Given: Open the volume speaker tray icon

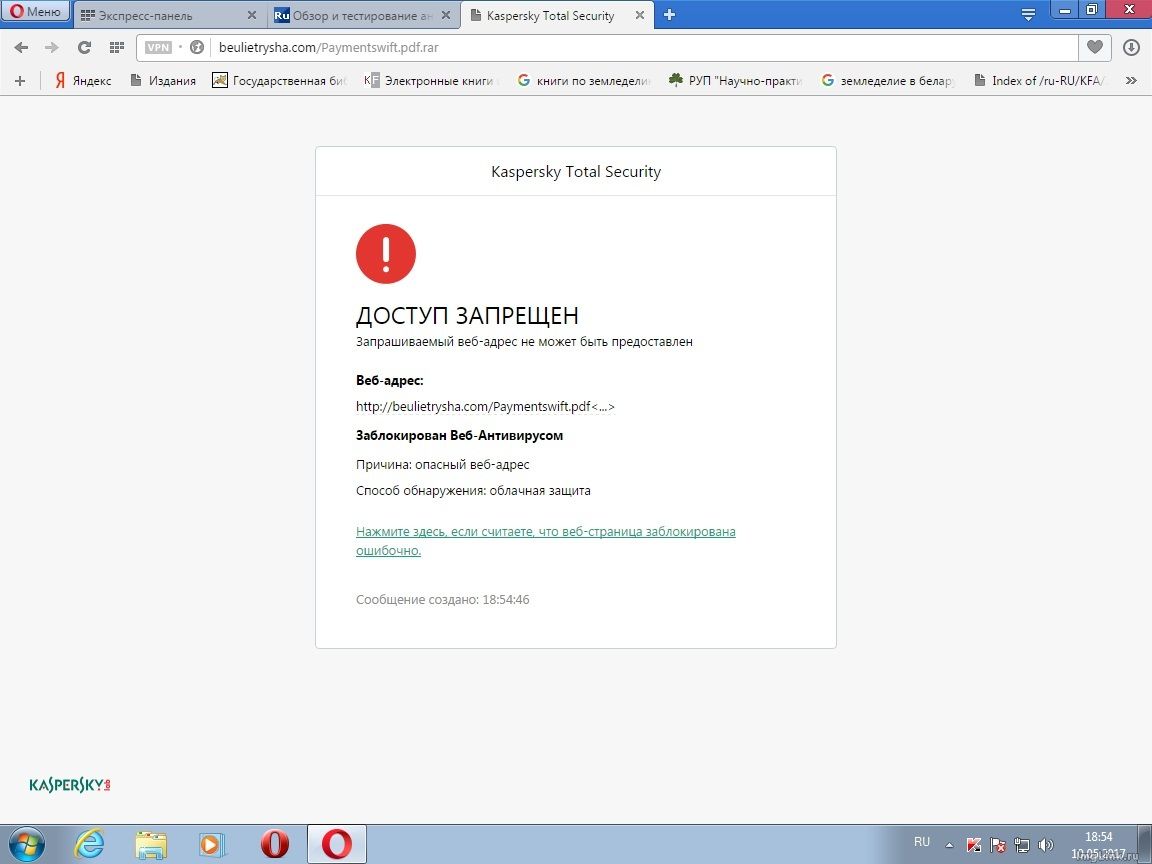Looking at the screenshot, I should click(x=1045, y=845).
